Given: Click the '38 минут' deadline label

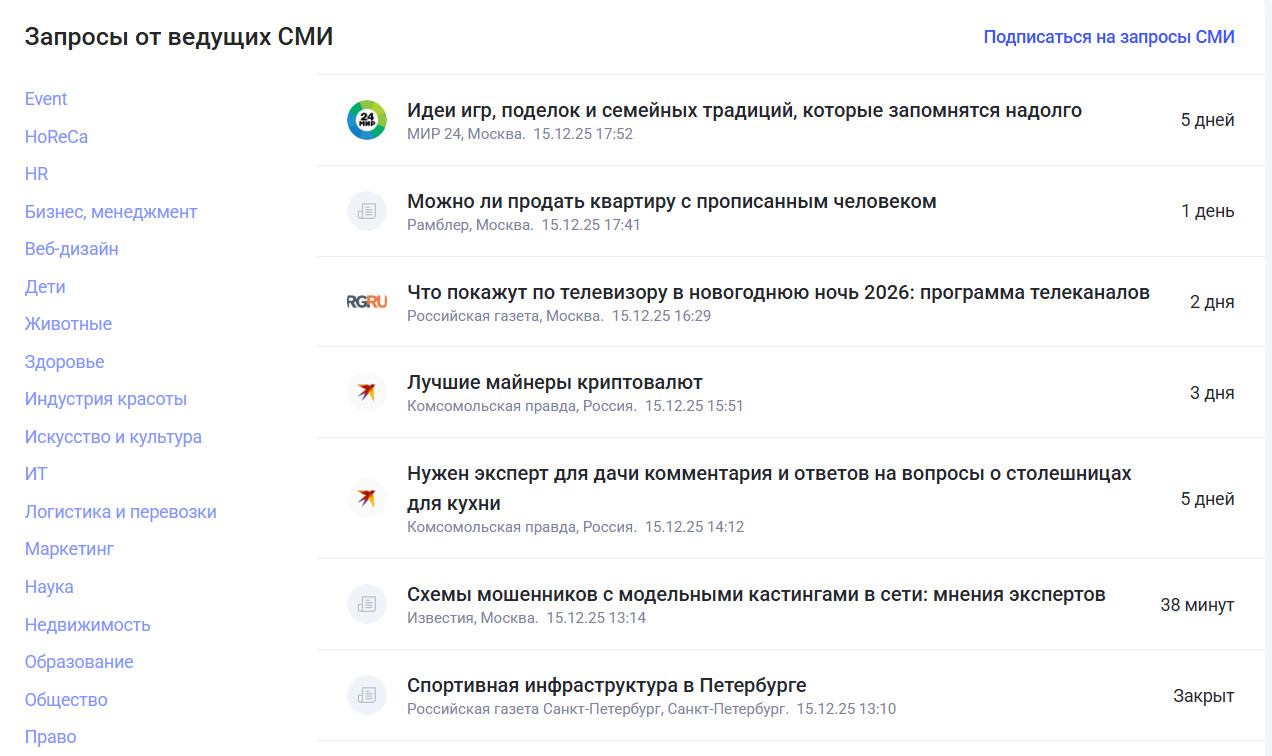Looking at the screenshot, I should [1197, 605].
